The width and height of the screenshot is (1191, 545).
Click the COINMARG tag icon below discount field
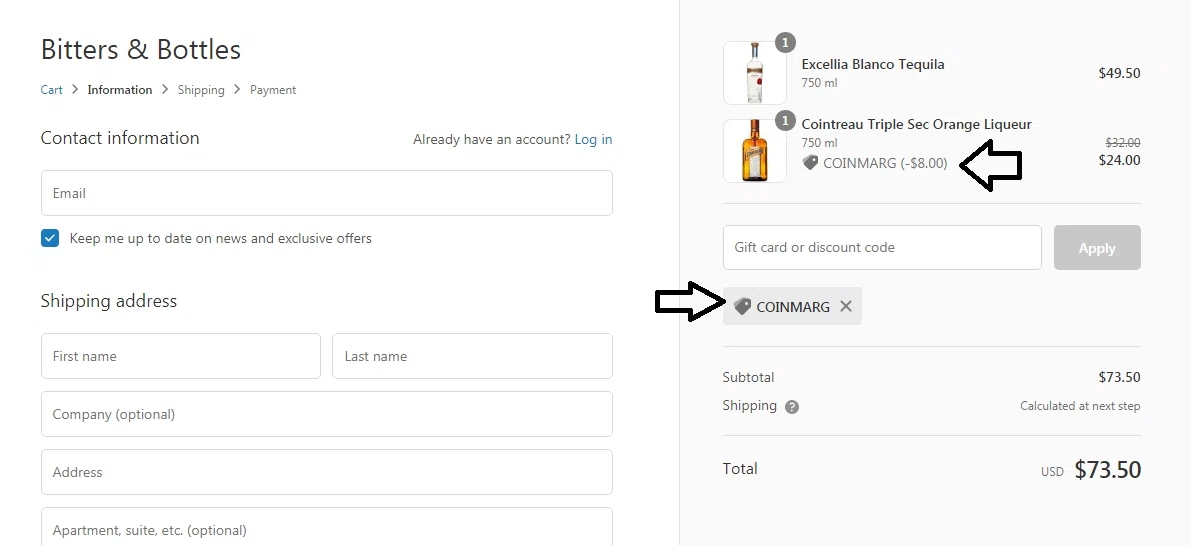(742, 307)
